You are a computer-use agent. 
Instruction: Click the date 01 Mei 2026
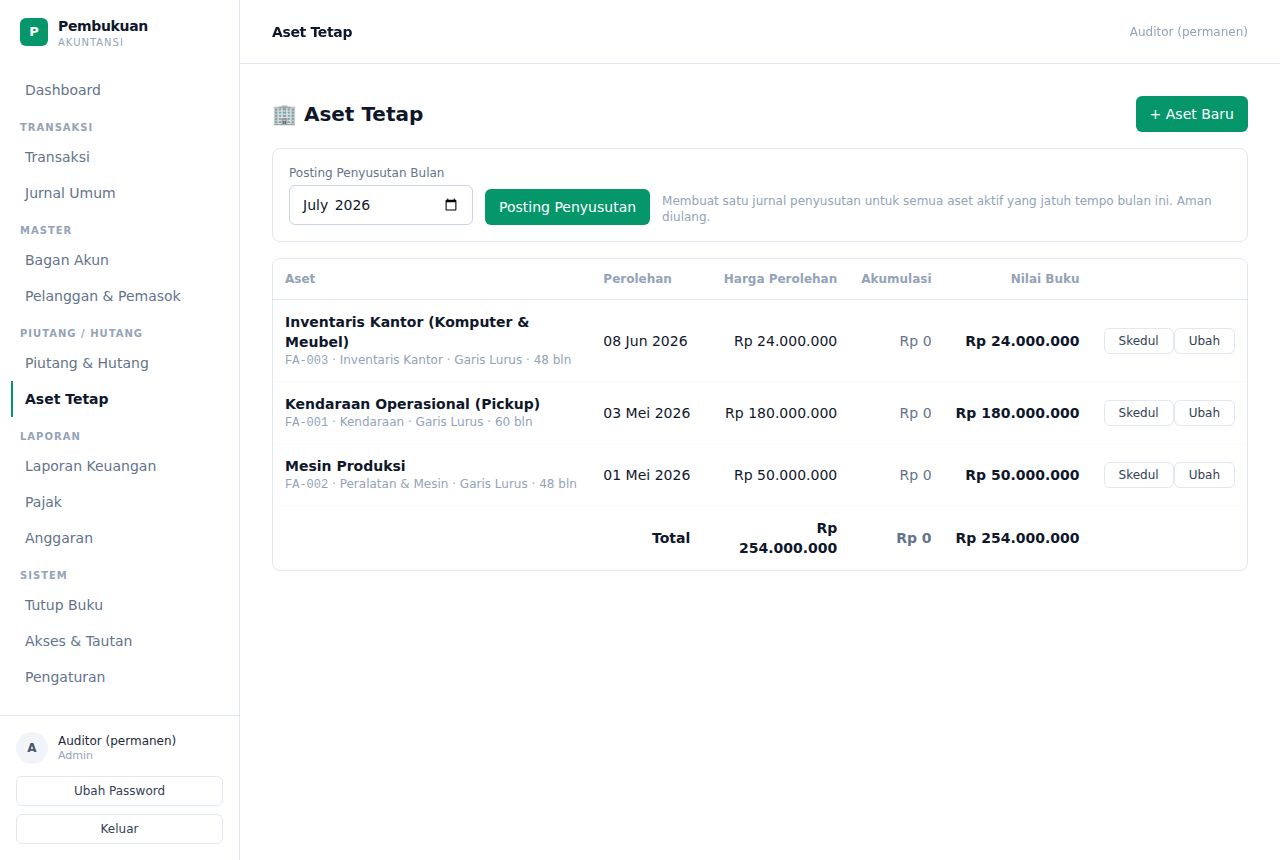pos(646,475)
